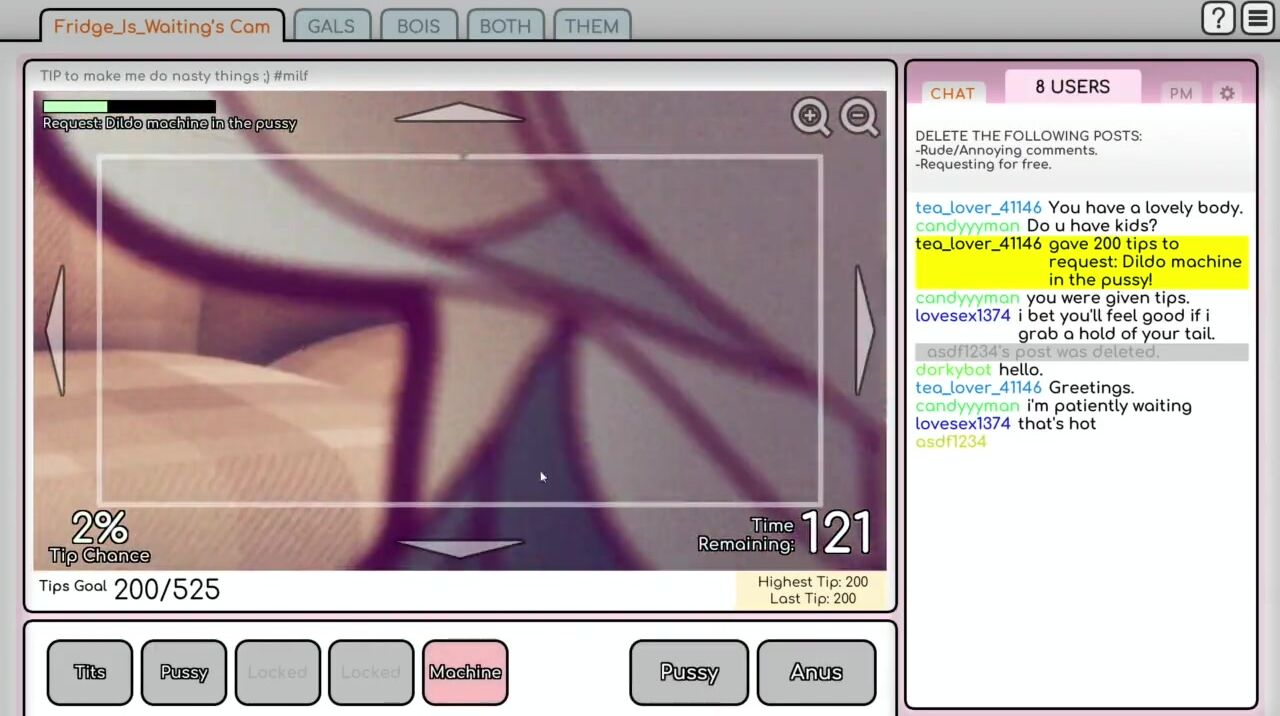Open the THEM tab
The image size is (1280, 716).
click(591, 26)
